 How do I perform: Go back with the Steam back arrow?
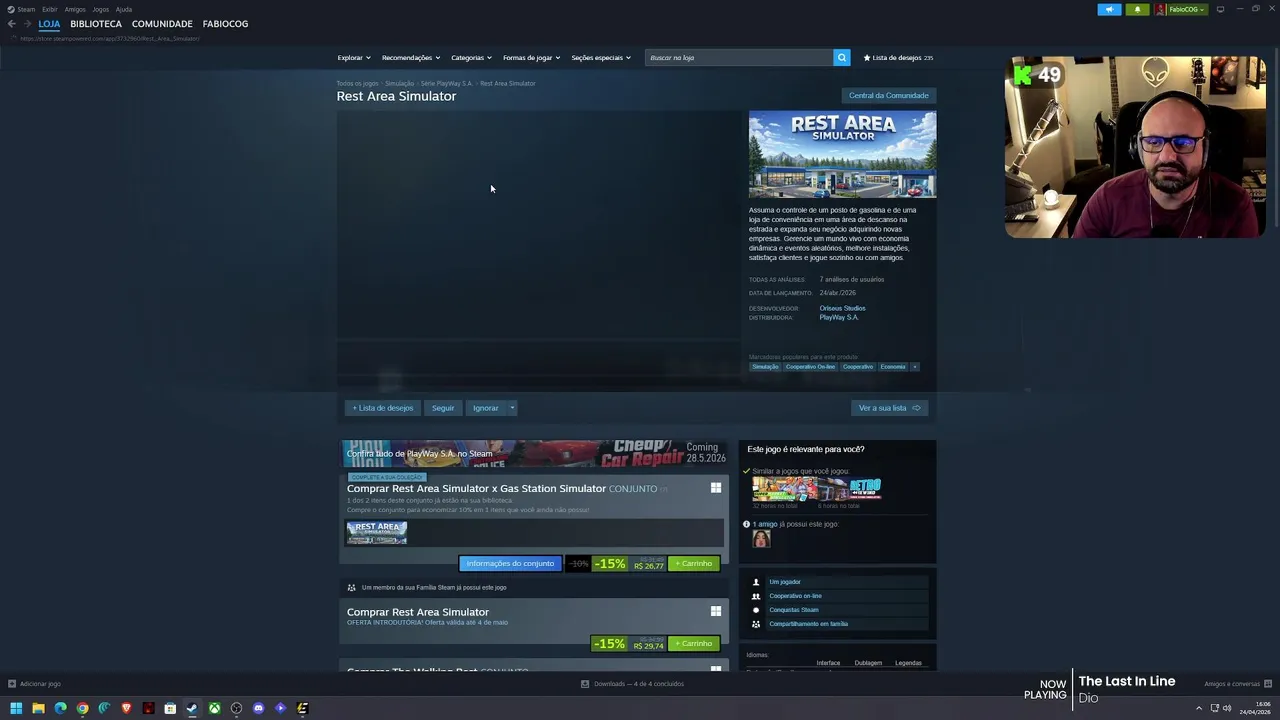tap(11, 24)
